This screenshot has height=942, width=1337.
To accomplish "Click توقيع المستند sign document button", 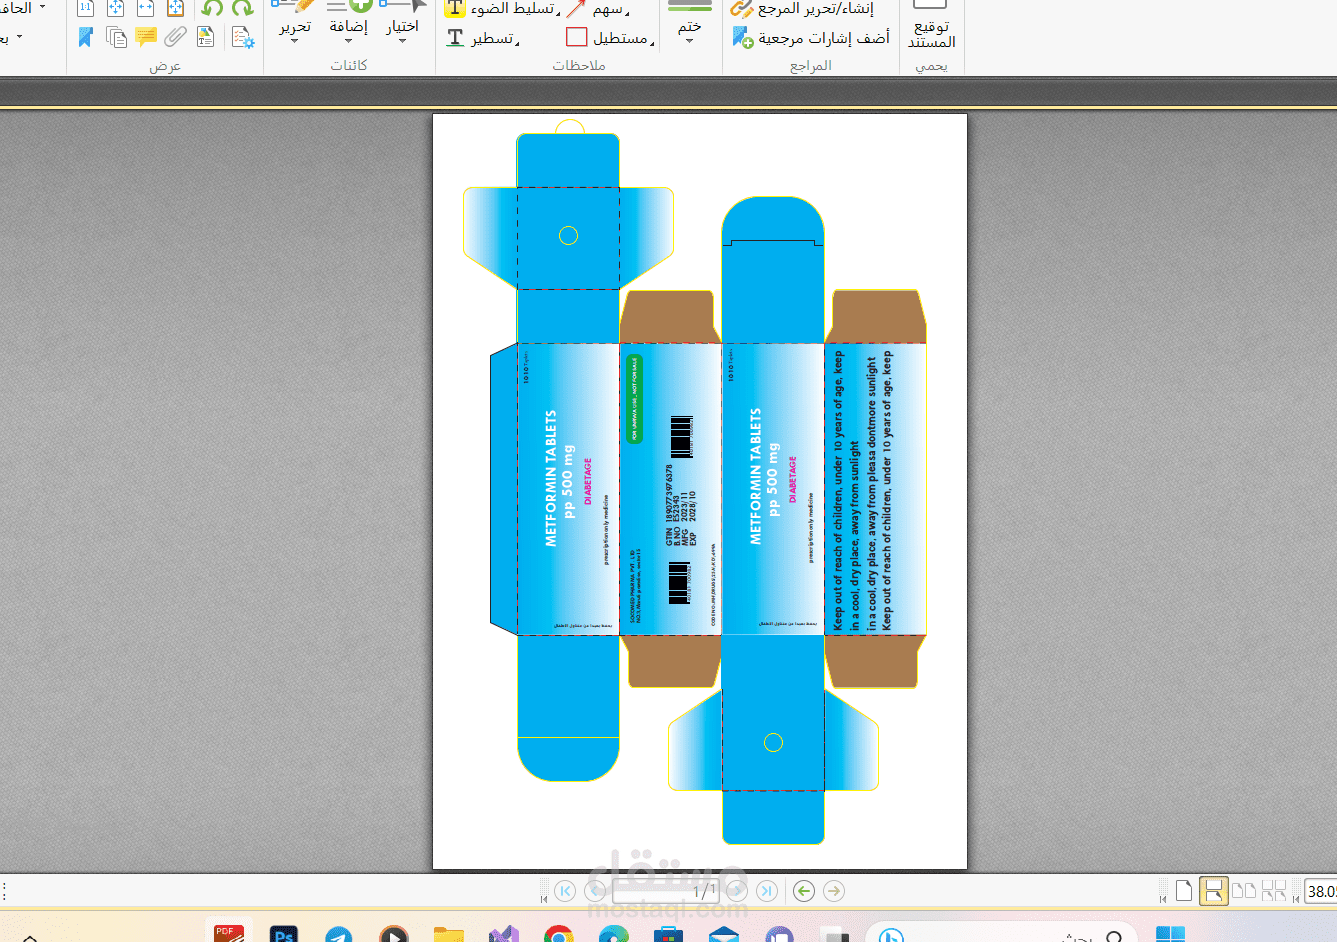I will (931, 24).
